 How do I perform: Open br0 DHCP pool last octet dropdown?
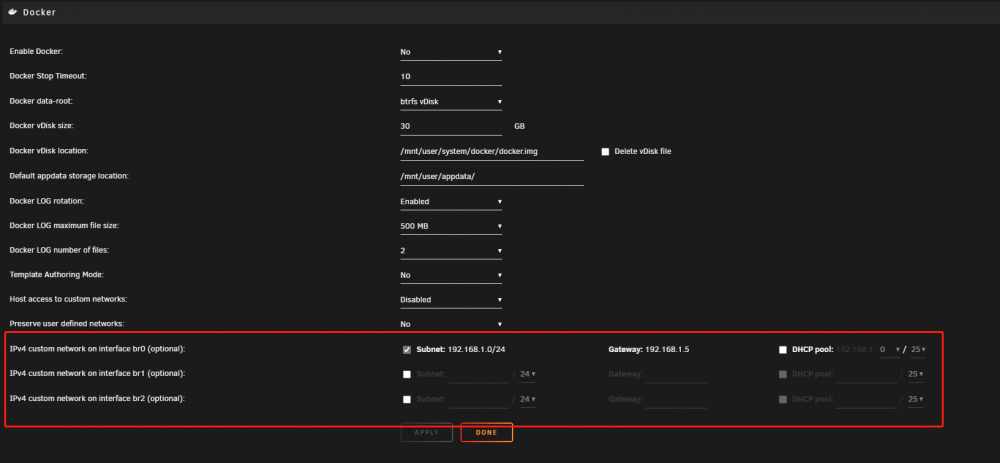[890, 349]
